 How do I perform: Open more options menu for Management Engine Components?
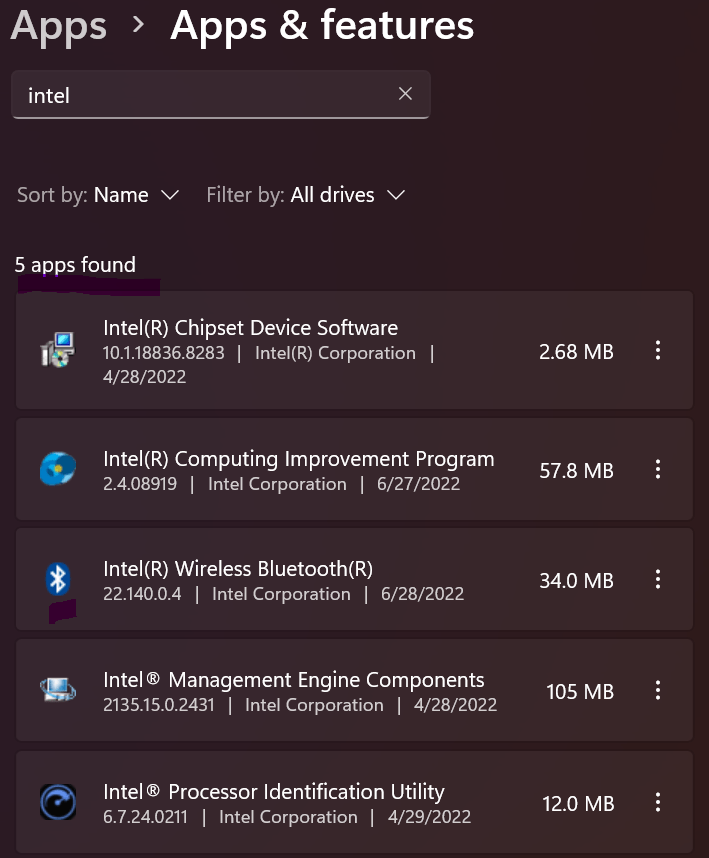pos(658,690)
